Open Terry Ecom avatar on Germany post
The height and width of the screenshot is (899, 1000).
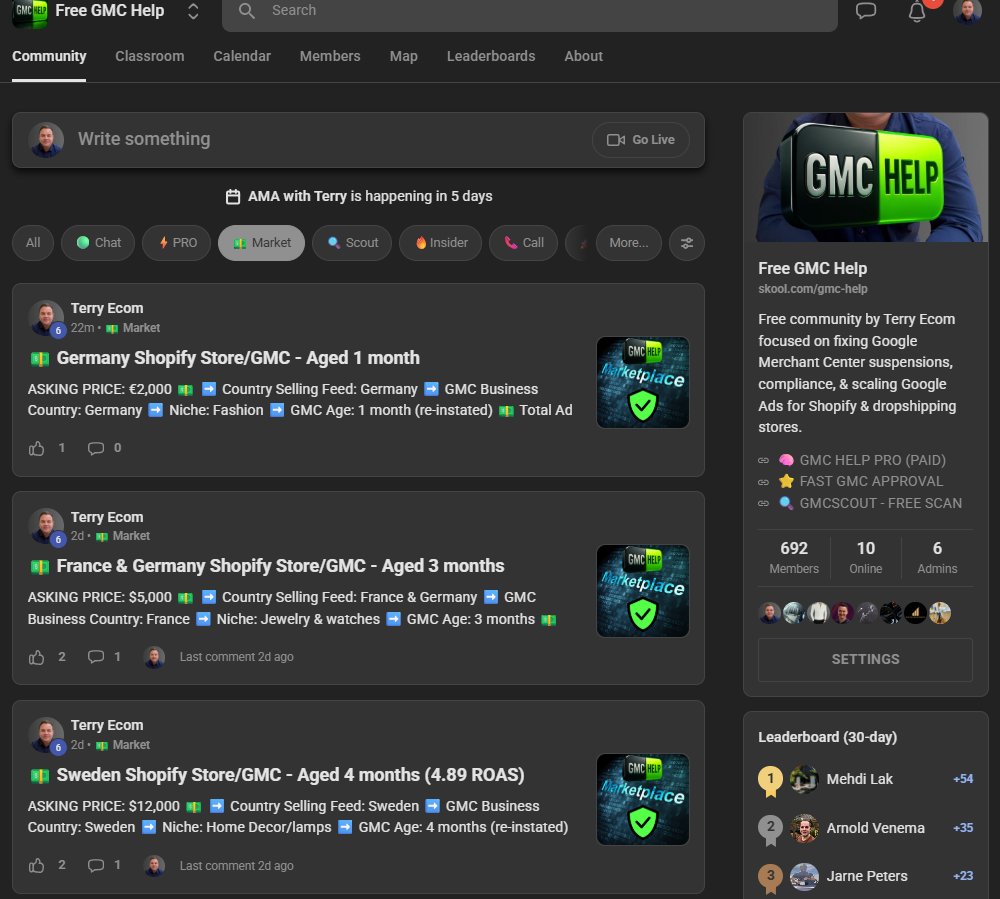[46, 318]
